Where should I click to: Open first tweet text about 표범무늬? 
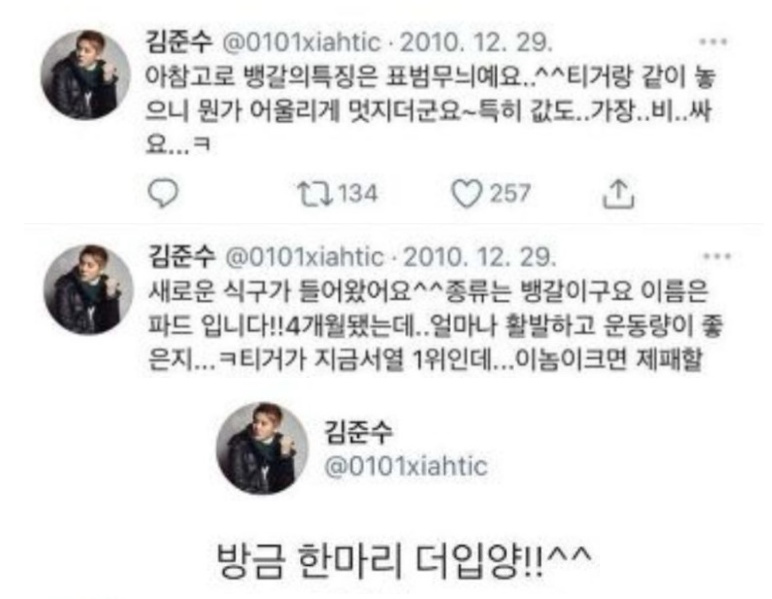[x=430, y=111]
